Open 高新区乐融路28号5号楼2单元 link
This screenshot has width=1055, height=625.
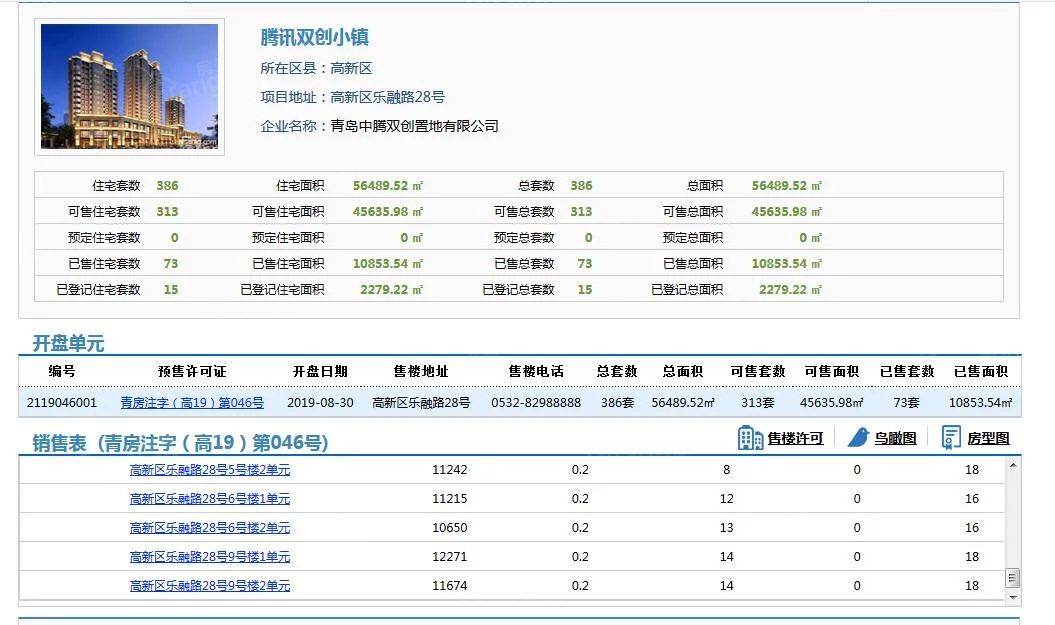point(210,470)
